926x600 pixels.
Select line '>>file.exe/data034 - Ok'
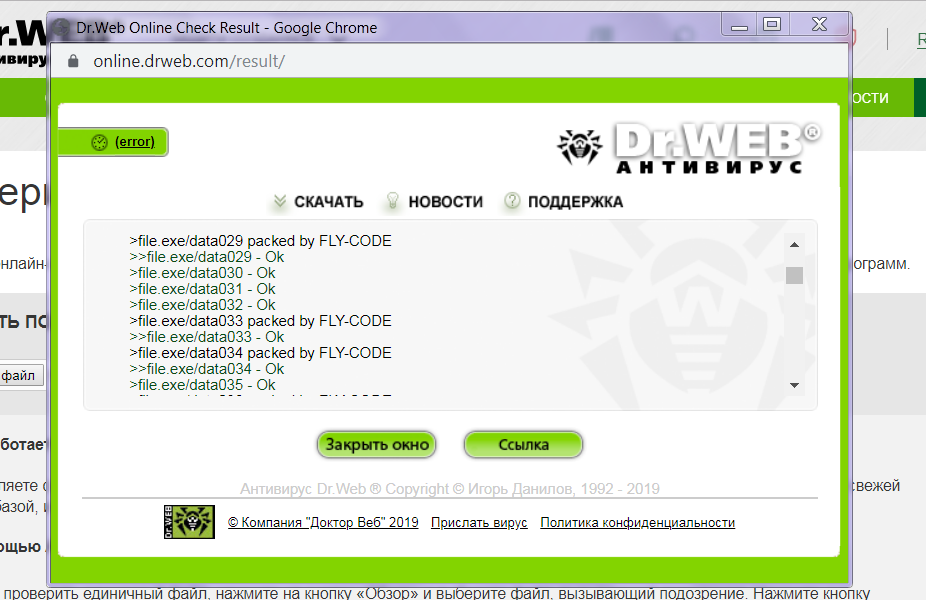tap(207, 369)
